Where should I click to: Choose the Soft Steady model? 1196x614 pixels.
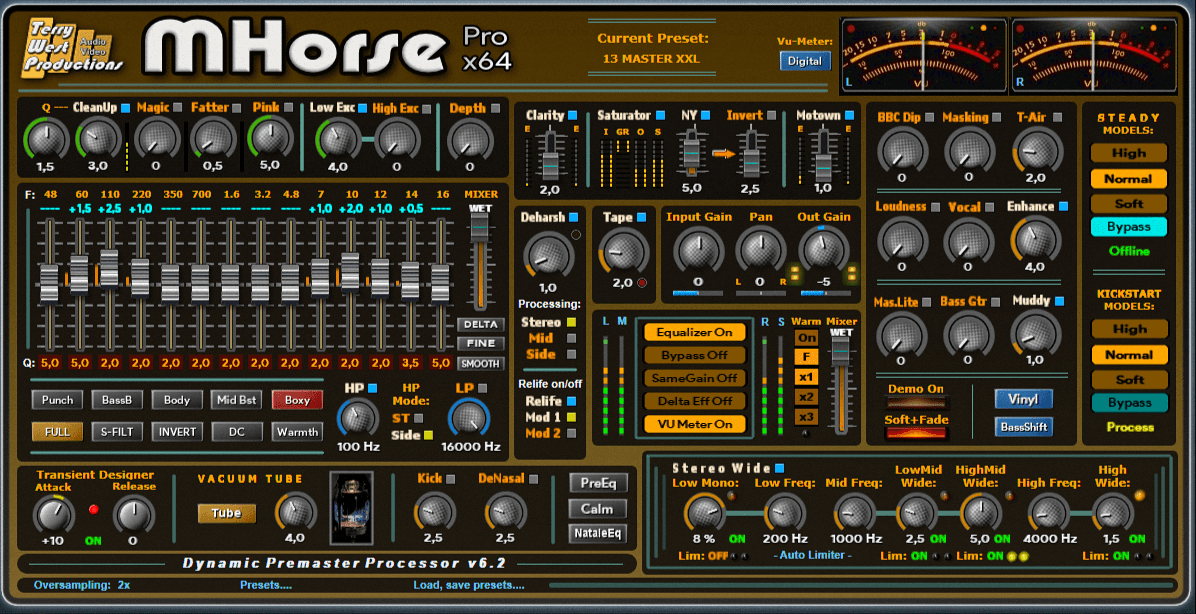tap(1129, 204)
